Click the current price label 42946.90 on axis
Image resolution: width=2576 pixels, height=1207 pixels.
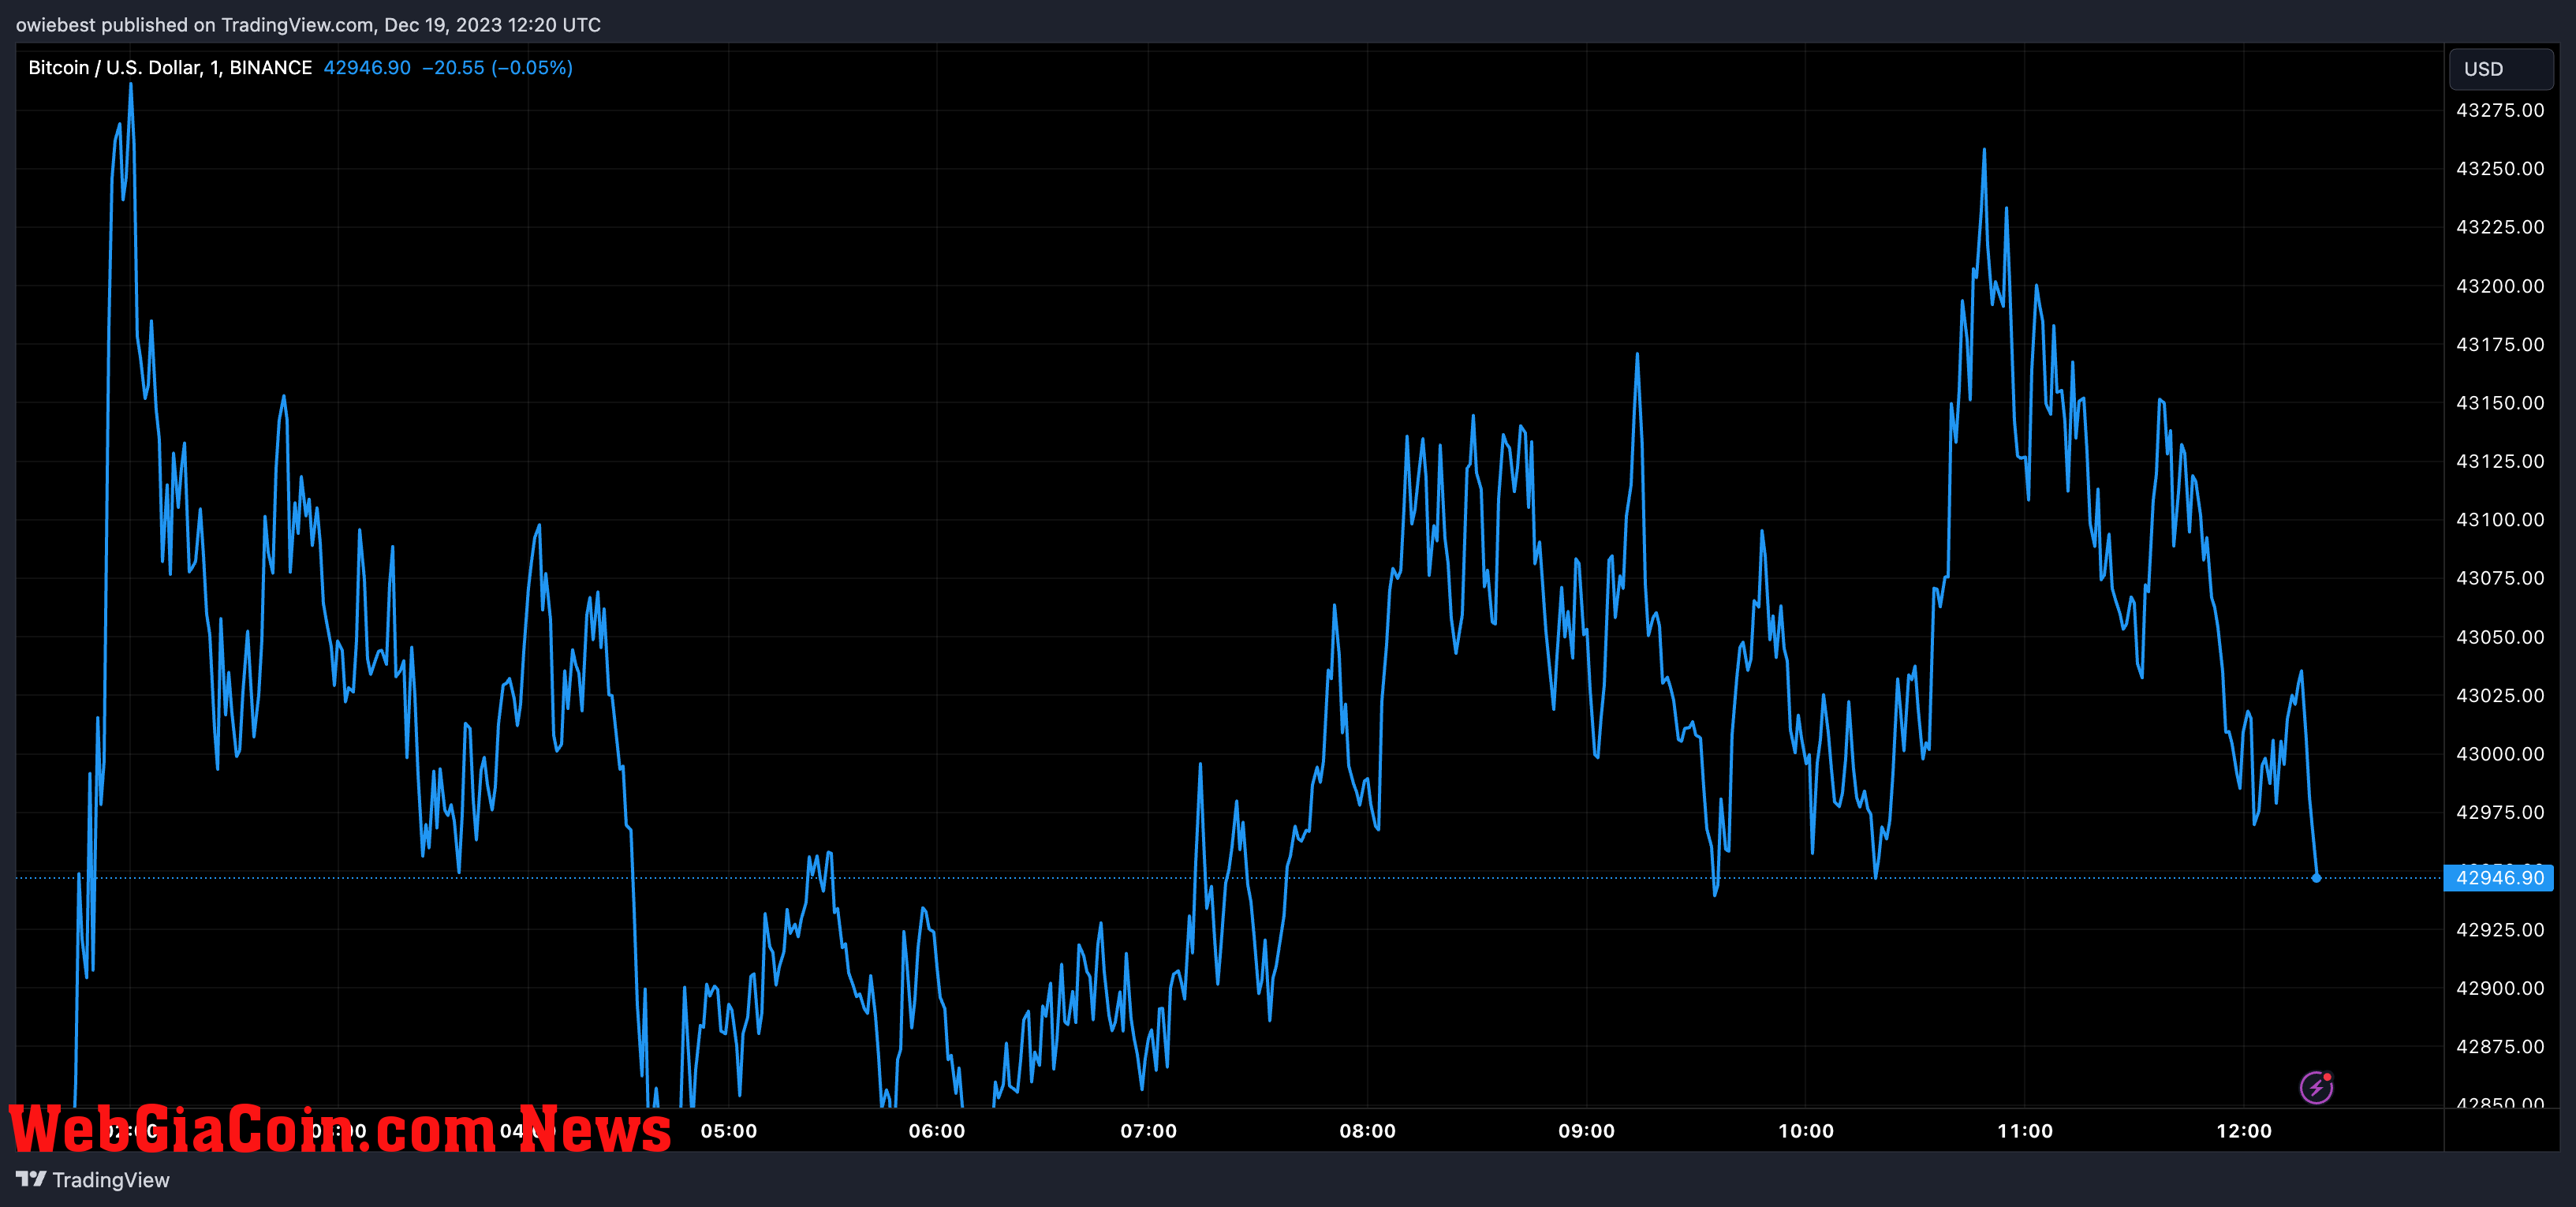pyautogui.click(x=2499, y=878)
